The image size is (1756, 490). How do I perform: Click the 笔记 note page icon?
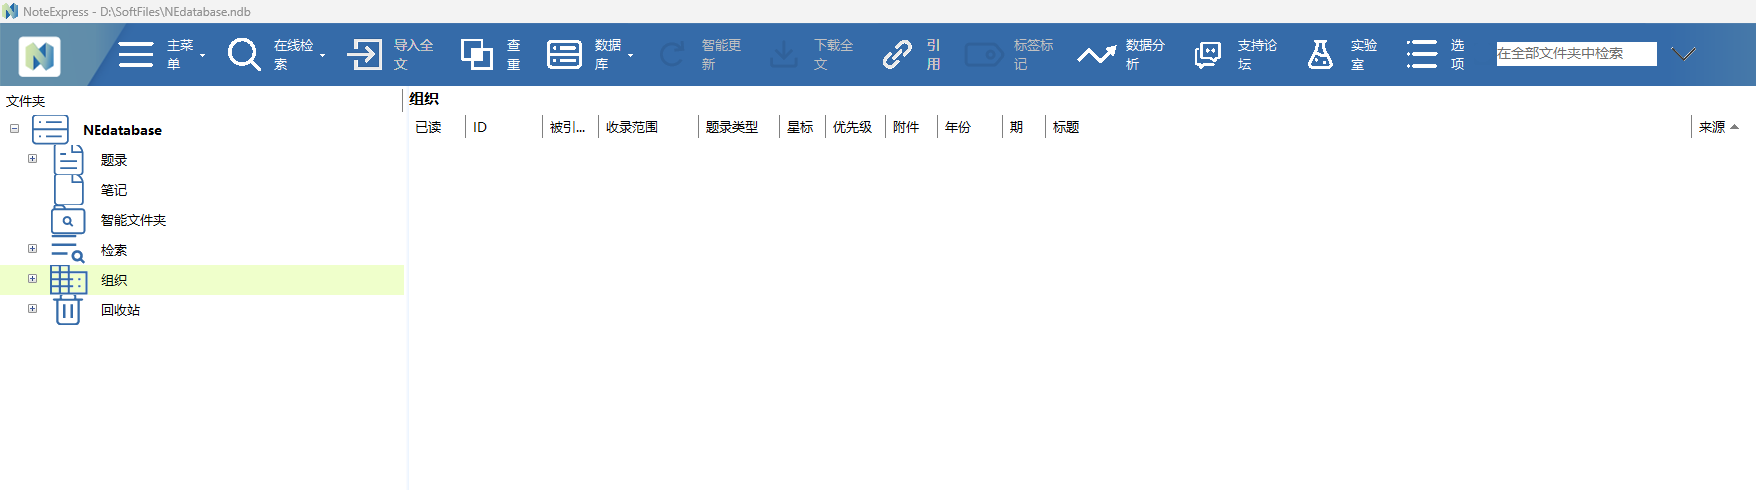[68, 190]
